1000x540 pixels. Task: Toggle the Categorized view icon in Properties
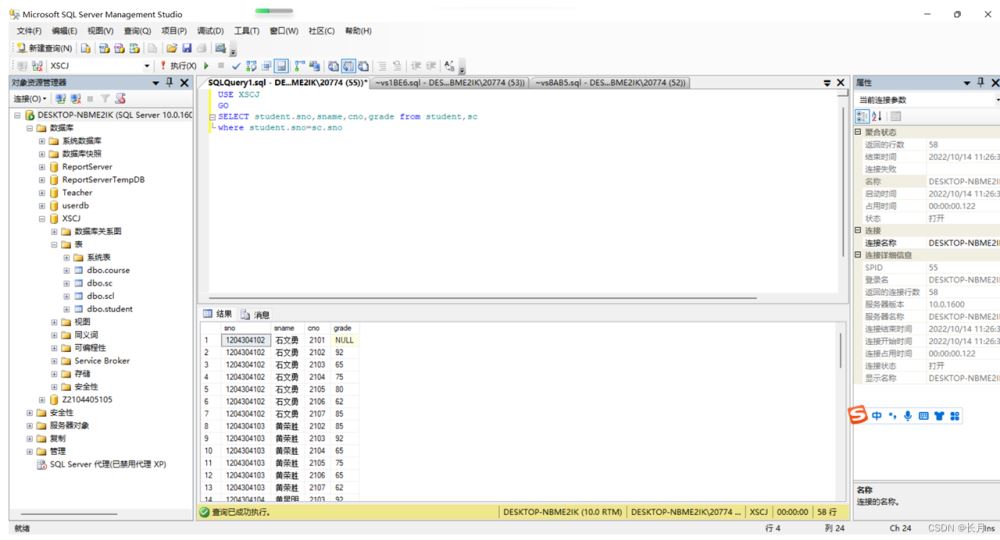863,117
